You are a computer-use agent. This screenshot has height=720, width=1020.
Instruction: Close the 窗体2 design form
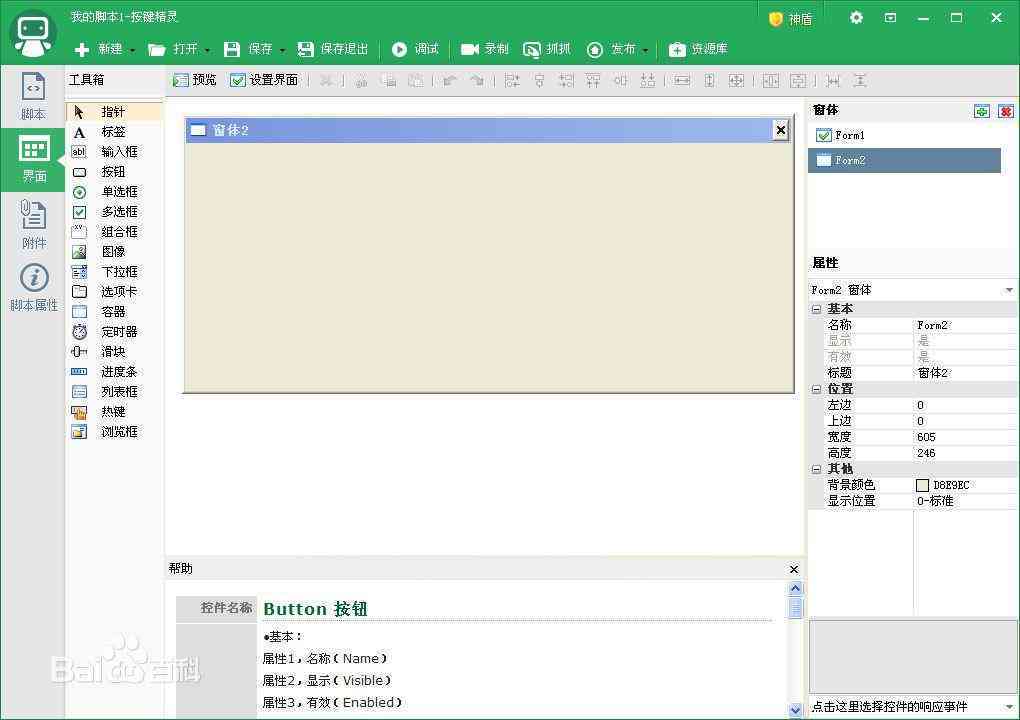click(781, 130)
